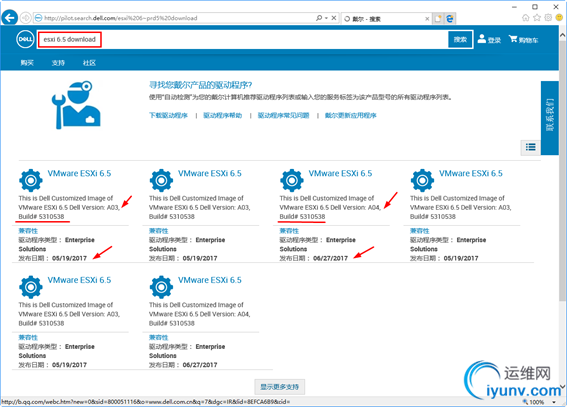Open the 购买 navigation menu
567x407 pixels.
point(27,63)
